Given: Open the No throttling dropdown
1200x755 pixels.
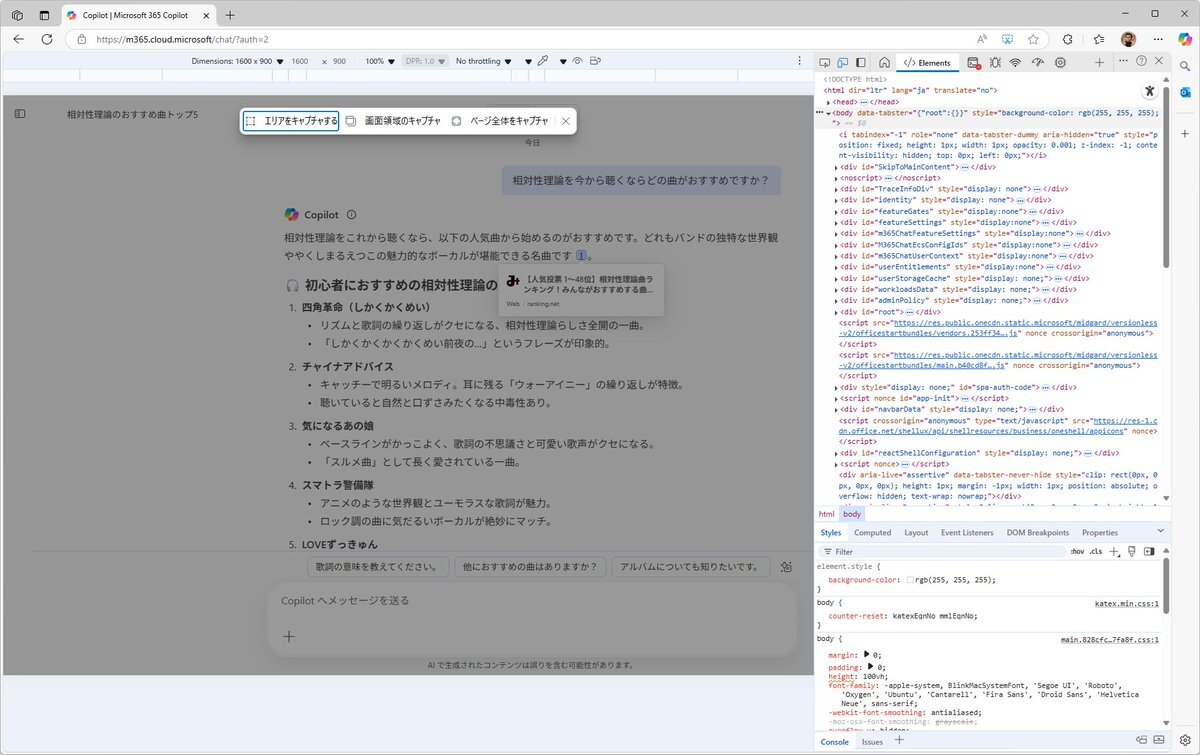Looking at the screenshot, I should [483, 61].
